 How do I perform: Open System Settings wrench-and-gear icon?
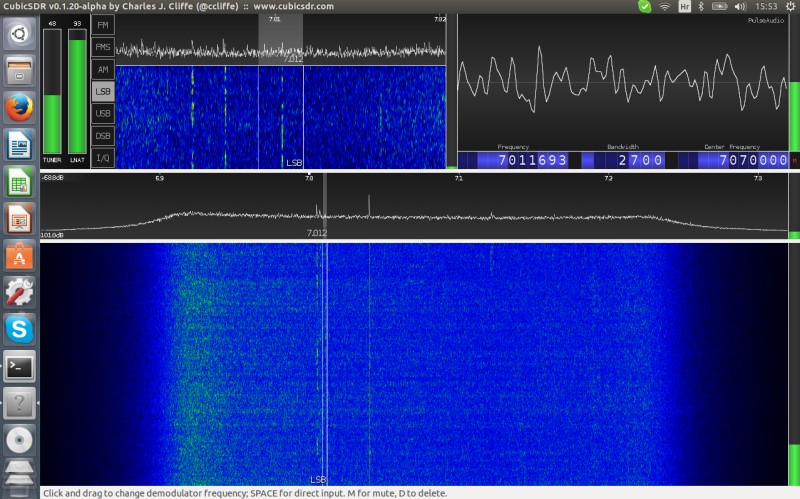19,292
